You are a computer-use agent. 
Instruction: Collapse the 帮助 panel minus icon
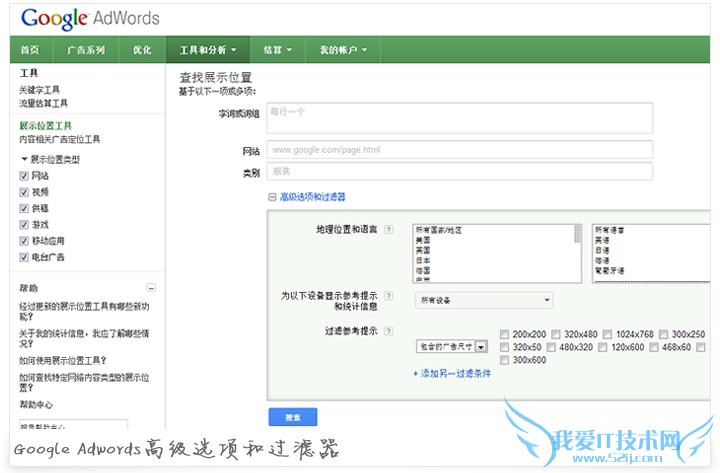(151, 288)
